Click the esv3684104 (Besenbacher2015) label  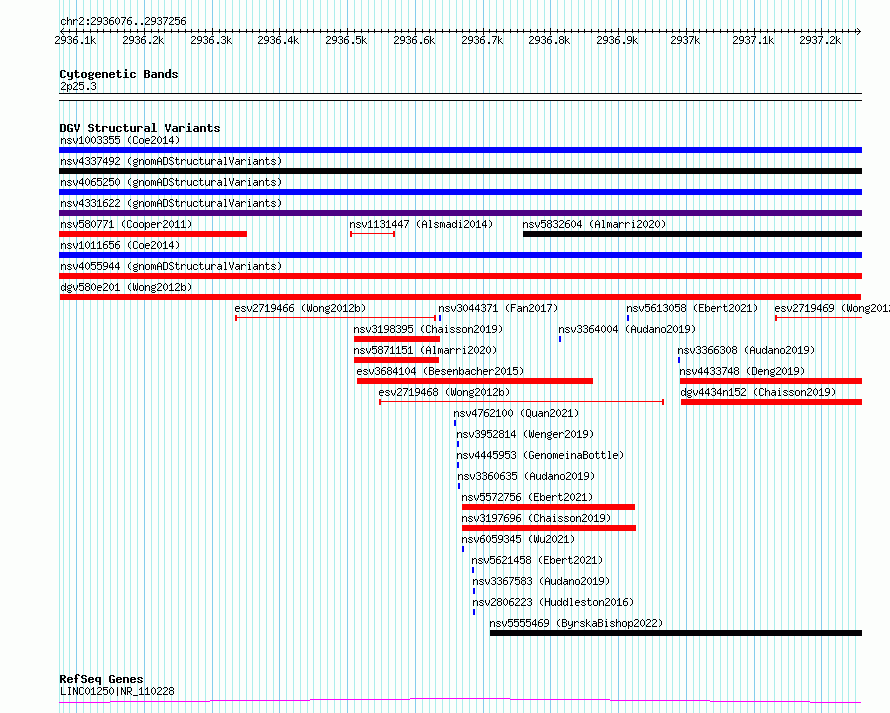pos(440,371)
